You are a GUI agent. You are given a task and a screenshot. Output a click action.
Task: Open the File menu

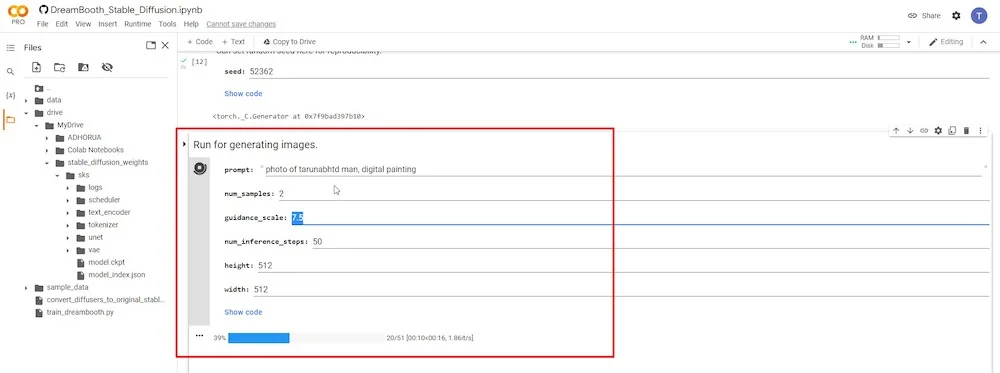42,24
